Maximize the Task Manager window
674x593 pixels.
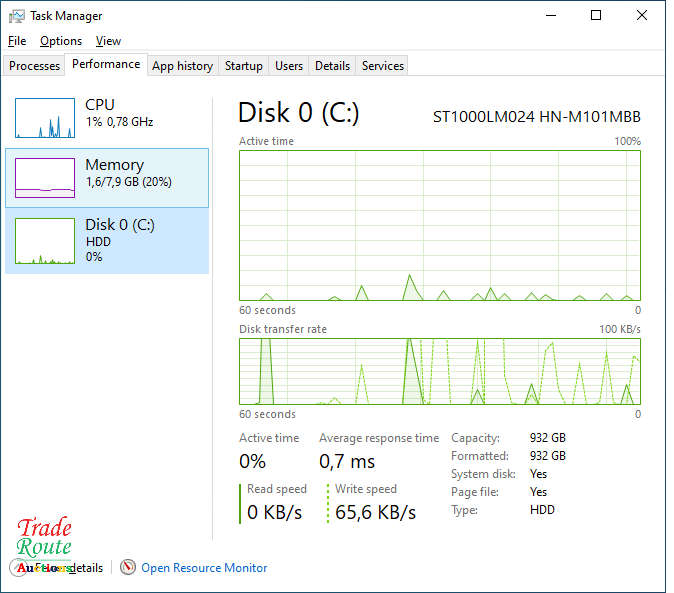coord(596,15)
